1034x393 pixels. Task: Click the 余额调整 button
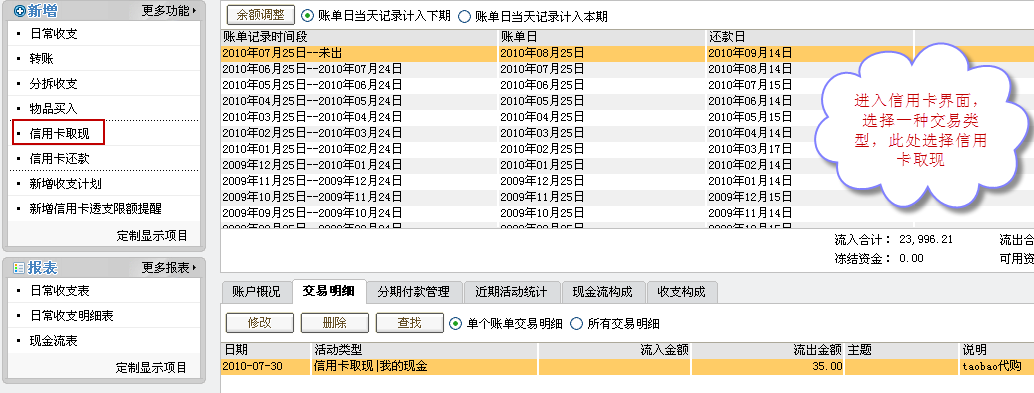(x=260, y=15)
